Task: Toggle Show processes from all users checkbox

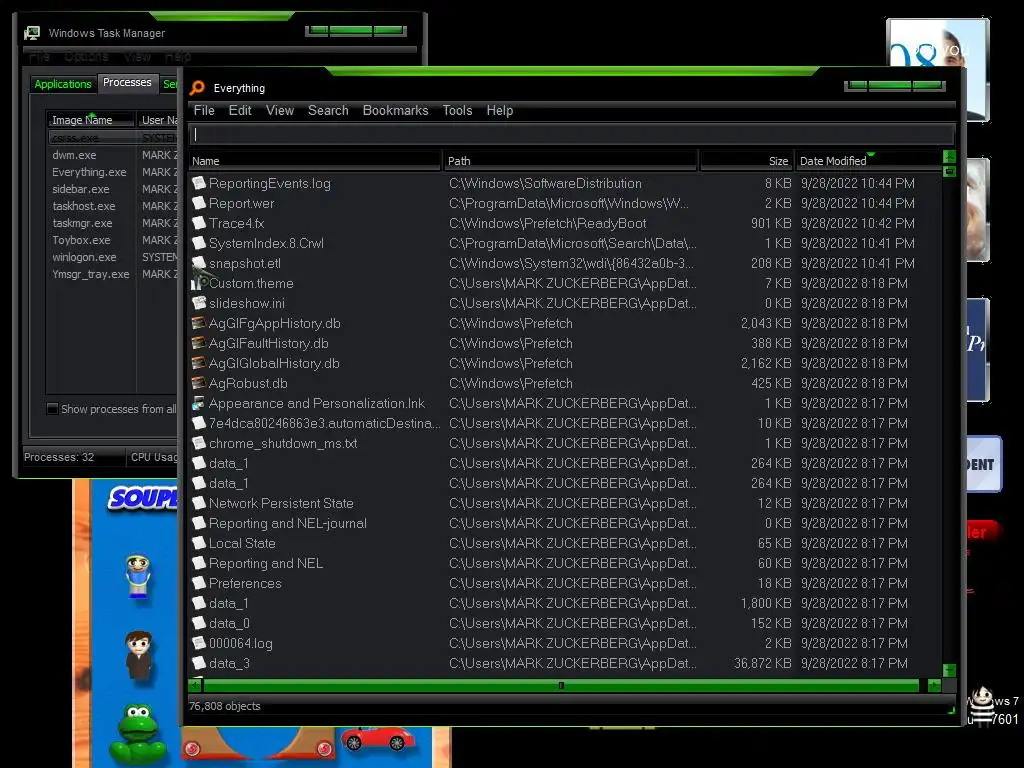Action: (x=53, y=409)
